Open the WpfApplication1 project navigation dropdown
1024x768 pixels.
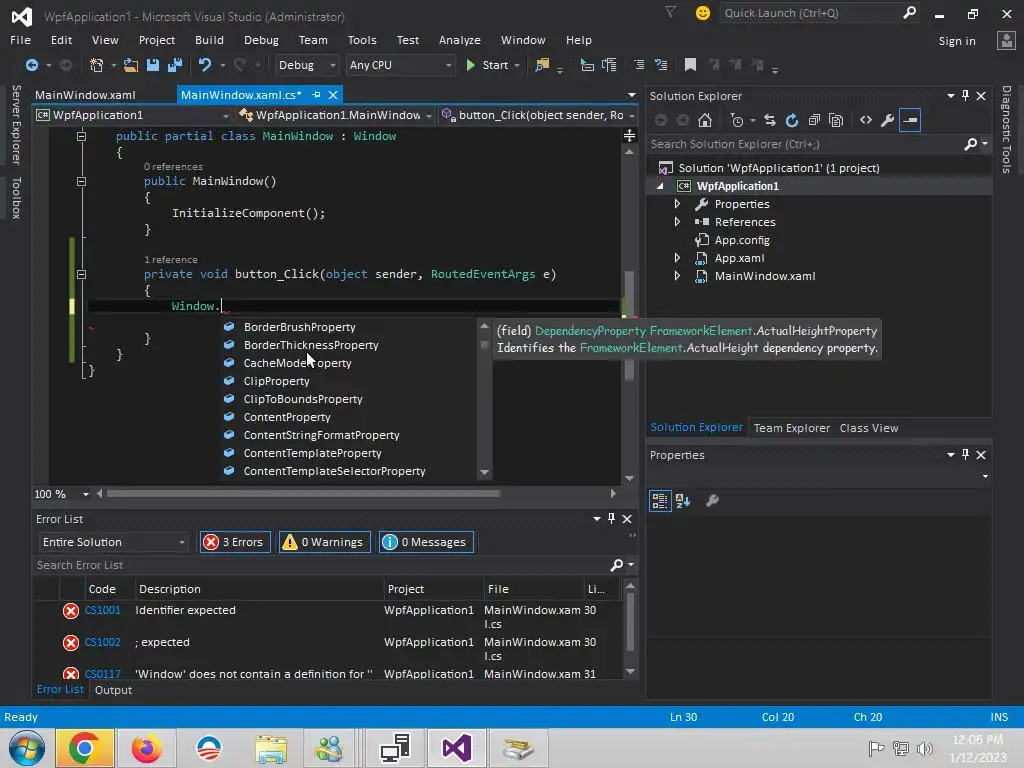tap(133, 115)
